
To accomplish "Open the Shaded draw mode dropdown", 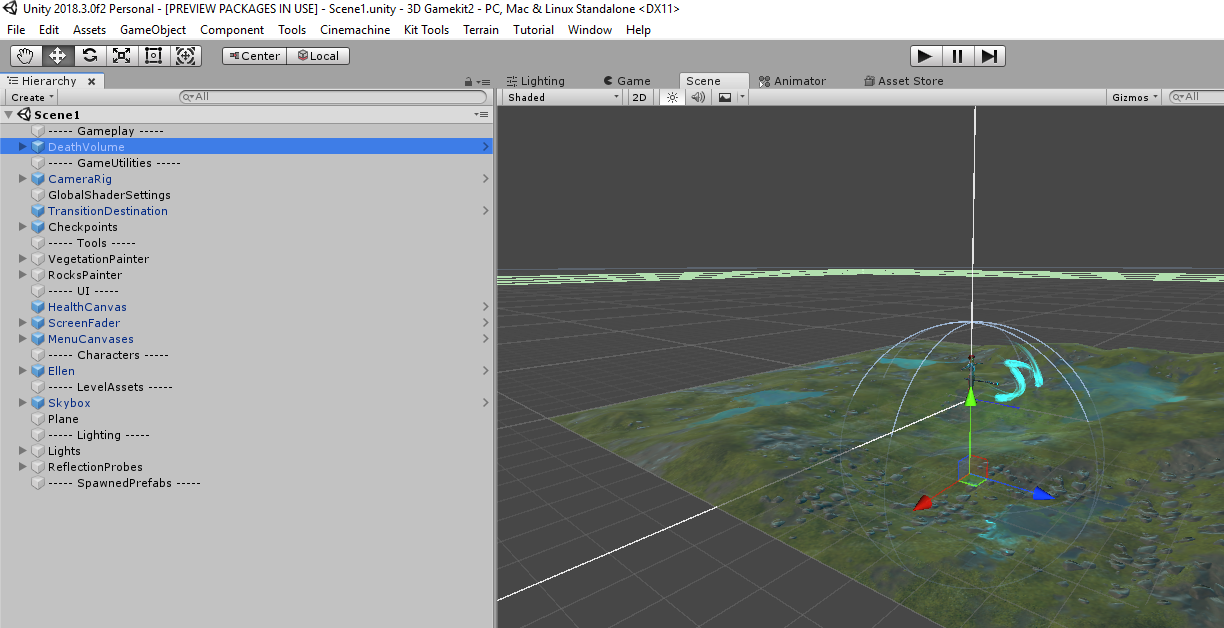I will [564, 97].
